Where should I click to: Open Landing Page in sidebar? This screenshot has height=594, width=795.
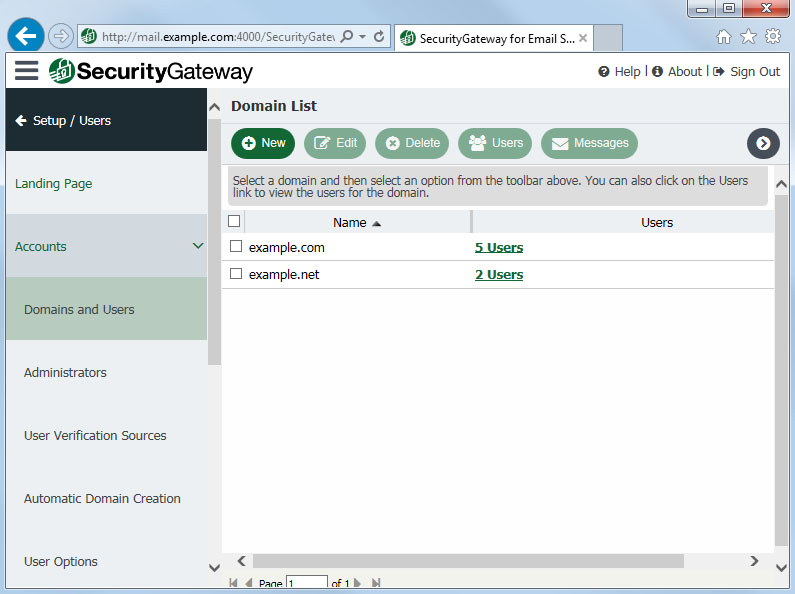coord(53,183)
